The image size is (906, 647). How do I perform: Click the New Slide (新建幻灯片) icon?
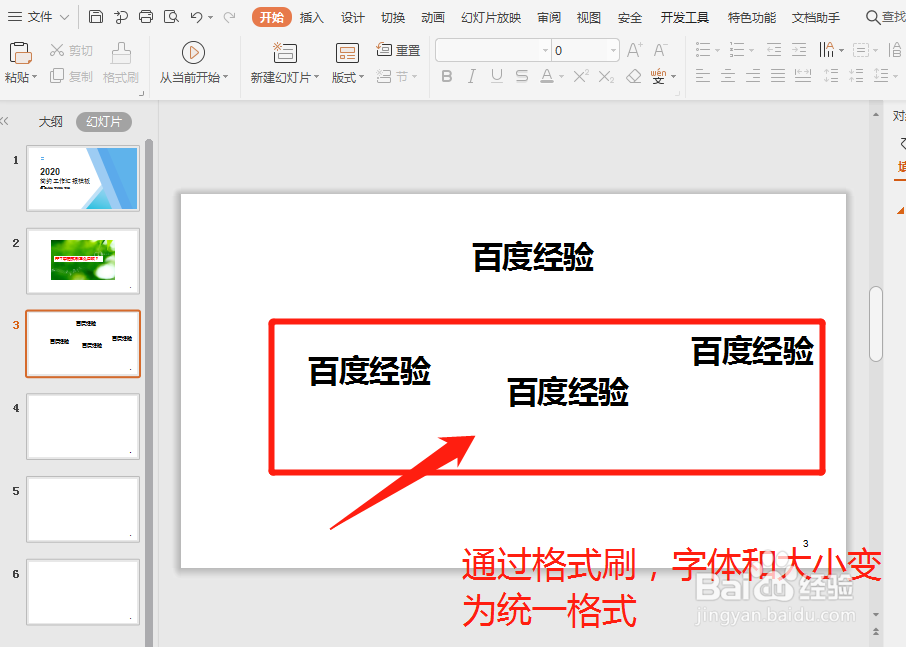(284, 53)
